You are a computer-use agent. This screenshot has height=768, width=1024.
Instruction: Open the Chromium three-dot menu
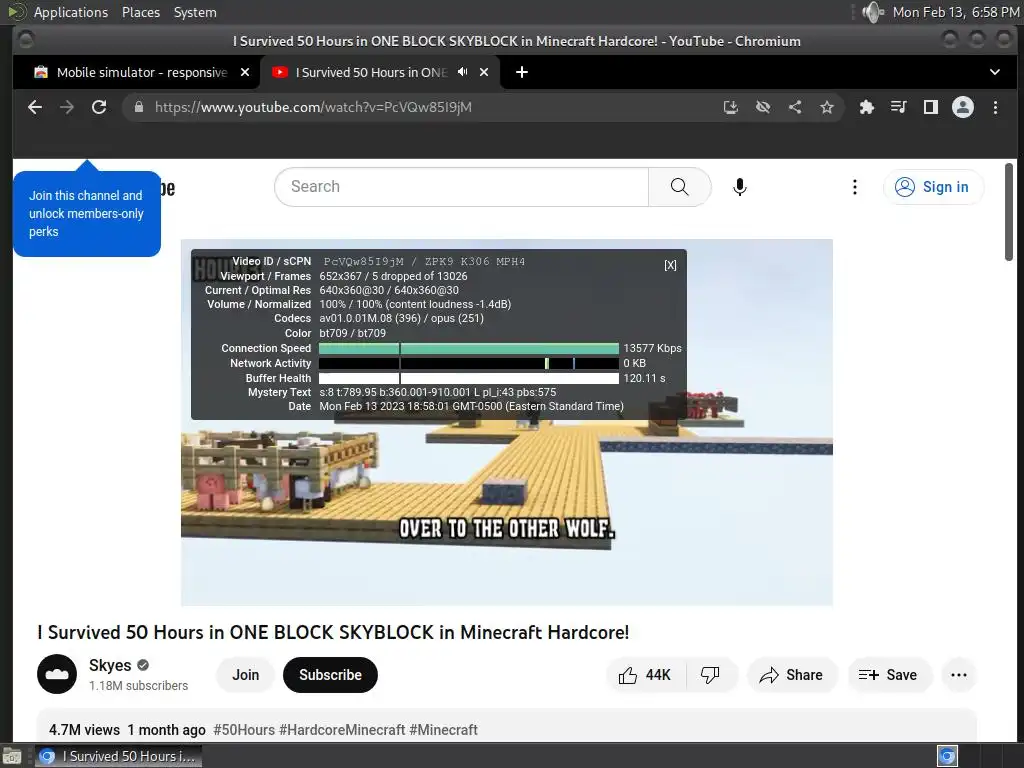[995, 107]
